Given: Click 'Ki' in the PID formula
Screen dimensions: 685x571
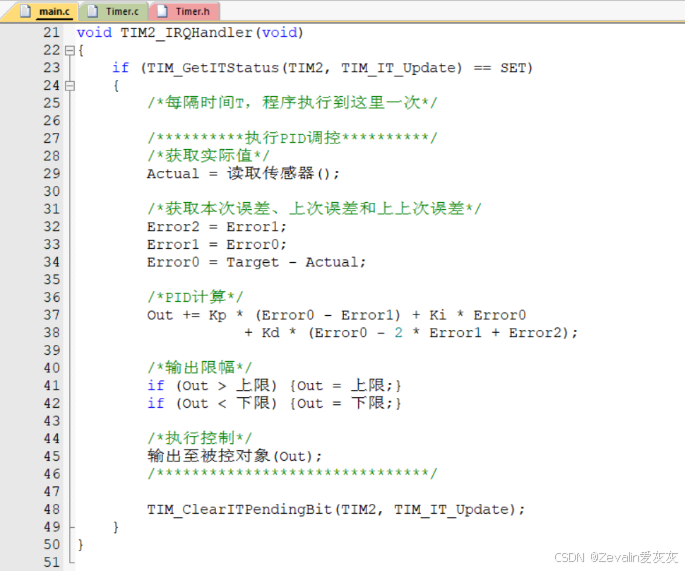Looking at the screenshot, I should pyautogui.click(x=438, y=315).
